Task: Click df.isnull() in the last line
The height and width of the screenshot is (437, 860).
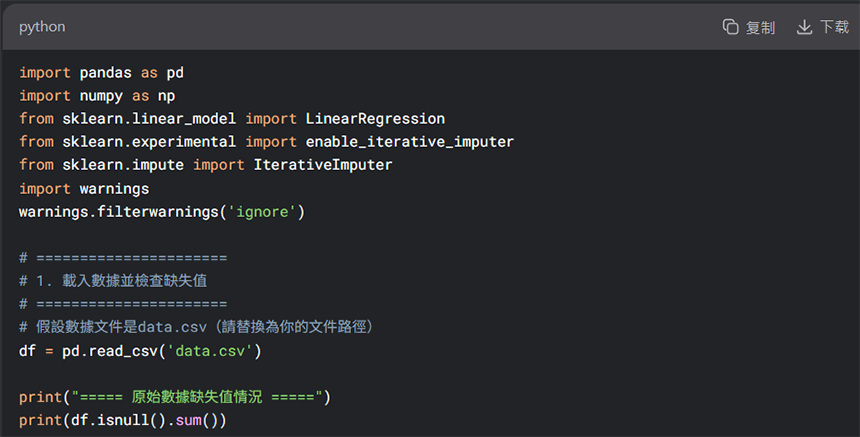Action: pos(118,420)
